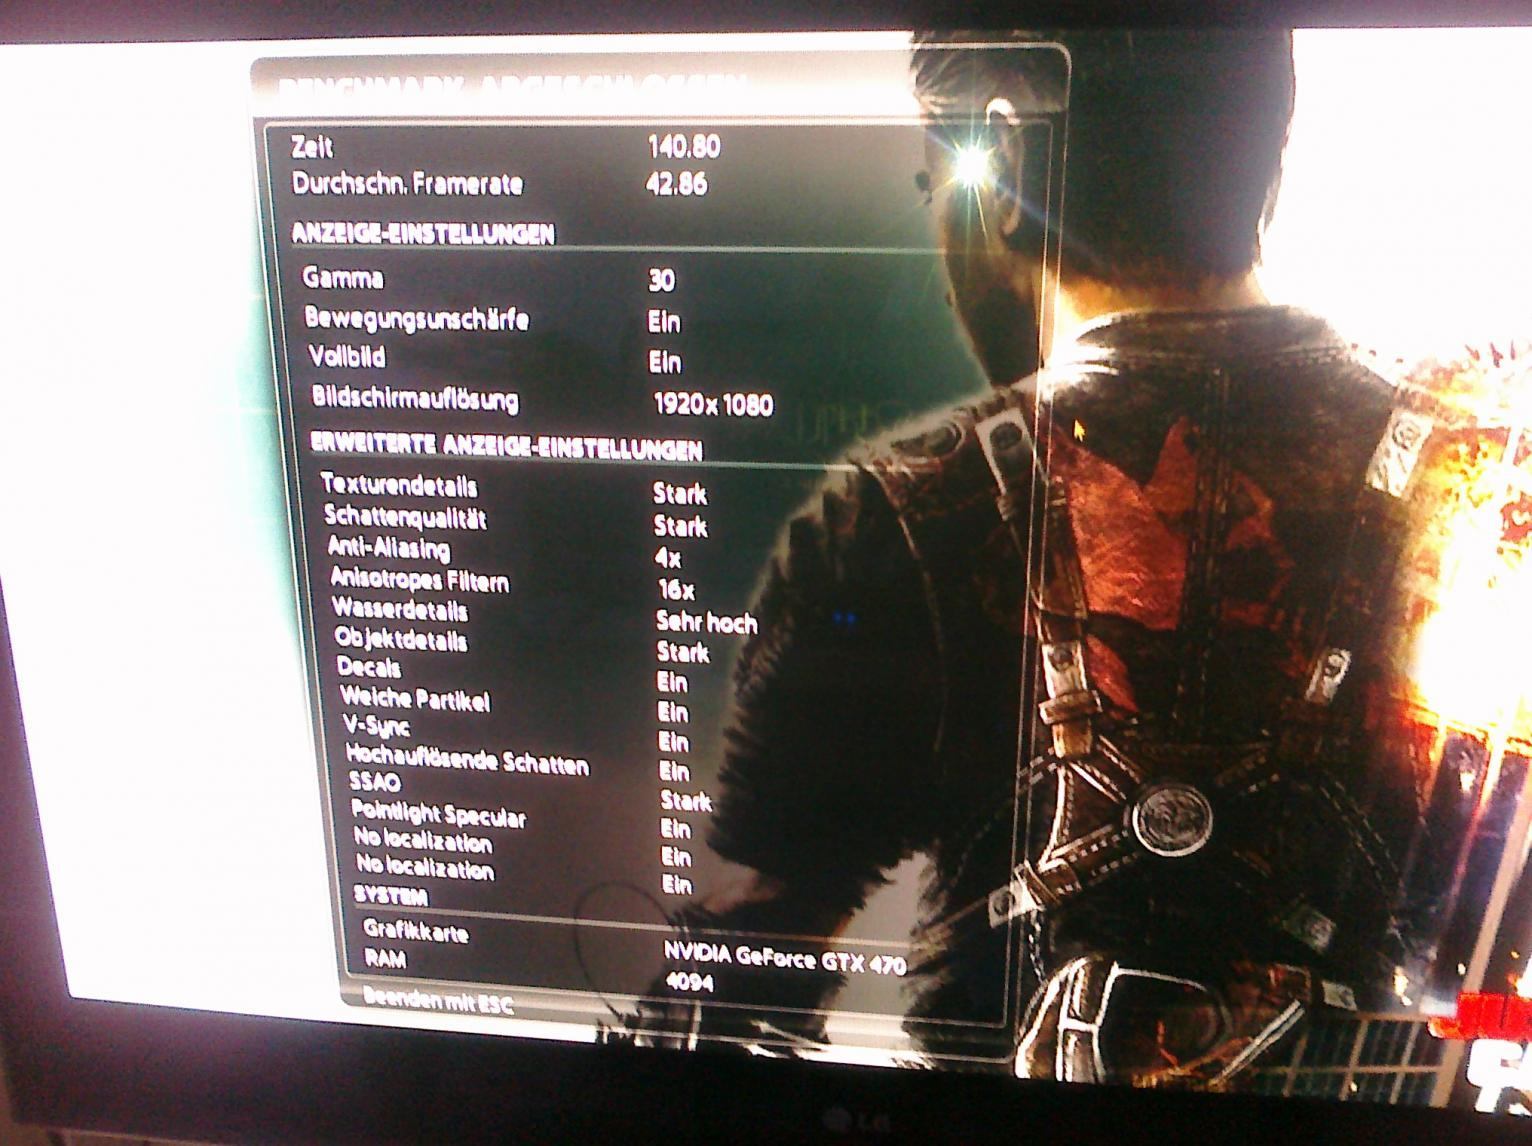The image size is (1532, 1146).
Task: Click the resolution value 1920x1080
Action: pos(713,404)
